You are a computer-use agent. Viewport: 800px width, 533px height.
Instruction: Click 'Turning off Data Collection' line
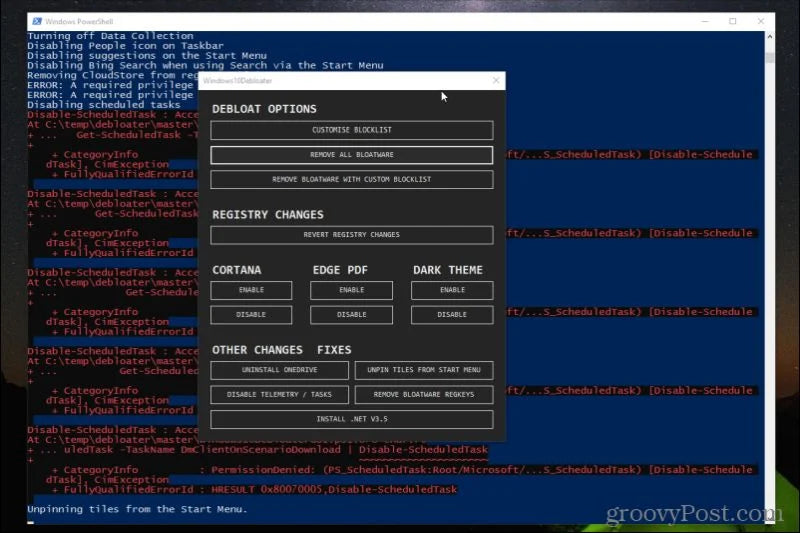point(110,36)
